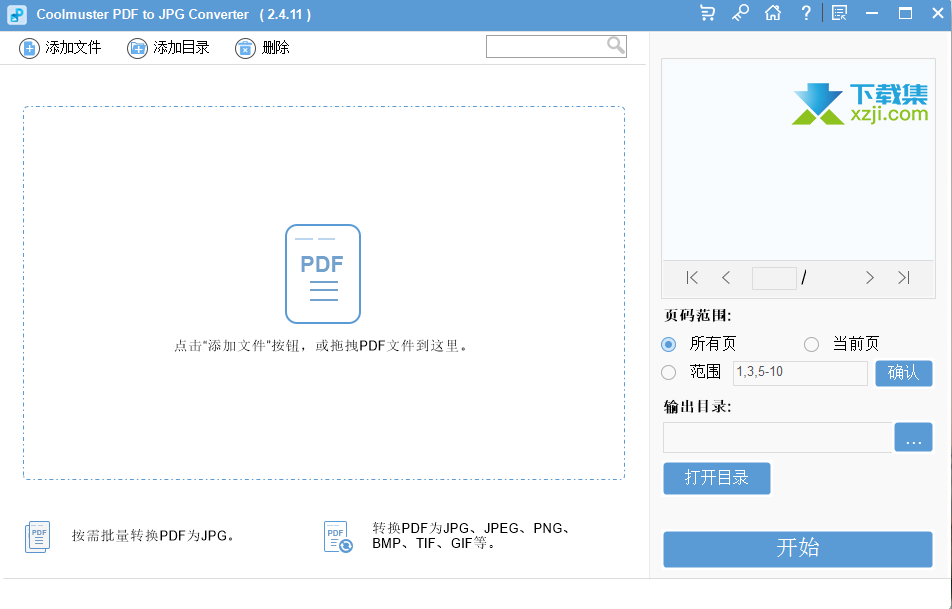Open the help question mark icon
This screenshot has height=609, width=952.
pyautogui.click(x=806, y=13)
